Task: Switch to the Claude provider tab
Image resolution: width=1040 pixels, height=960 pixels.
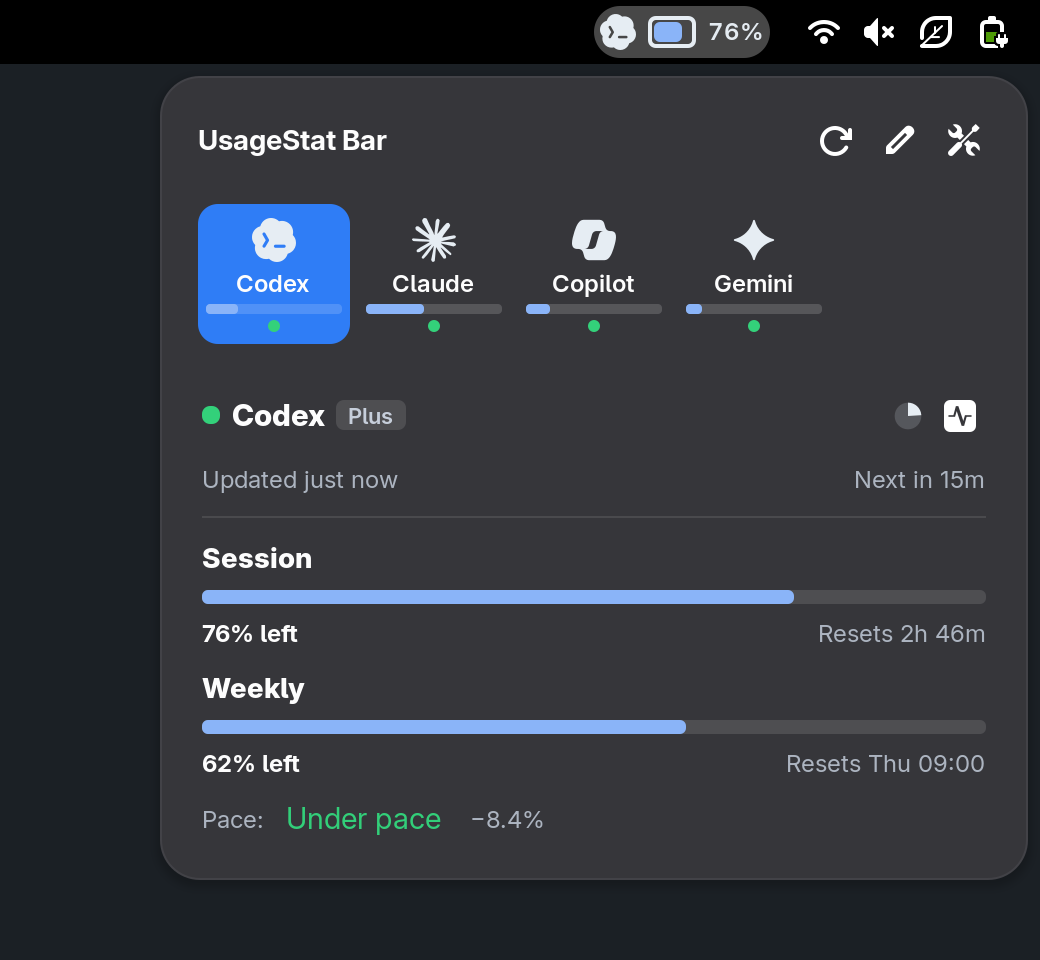Action: tap(434, 273)
